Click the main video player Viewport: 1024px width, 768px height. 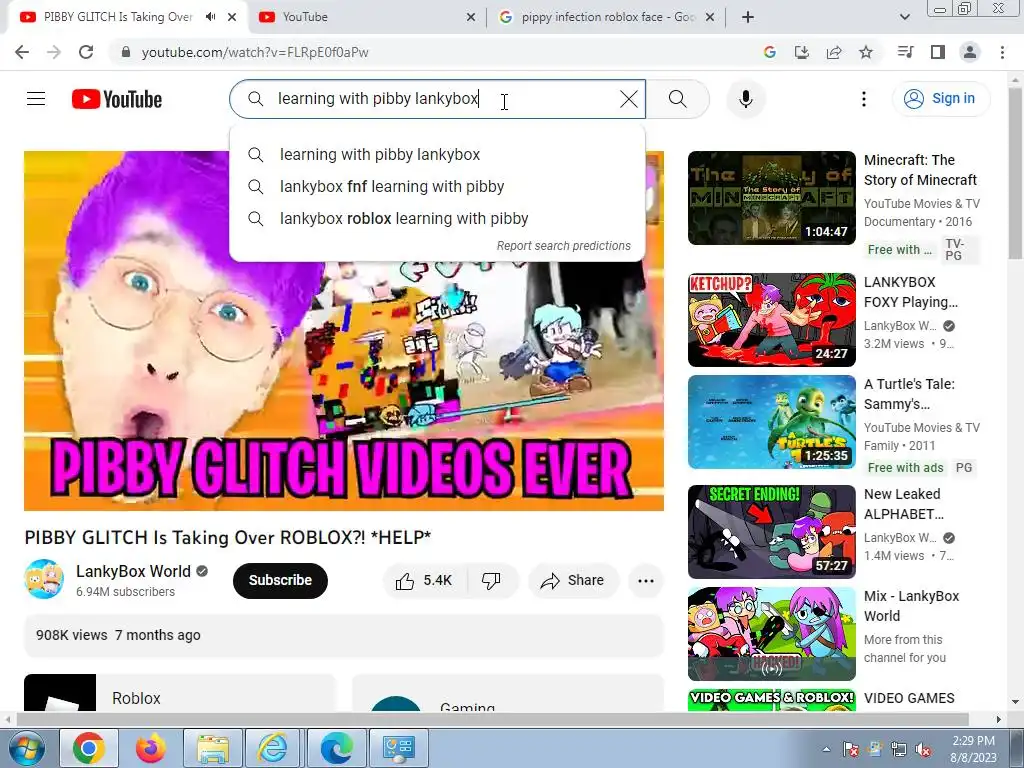[x=344, y=331]
